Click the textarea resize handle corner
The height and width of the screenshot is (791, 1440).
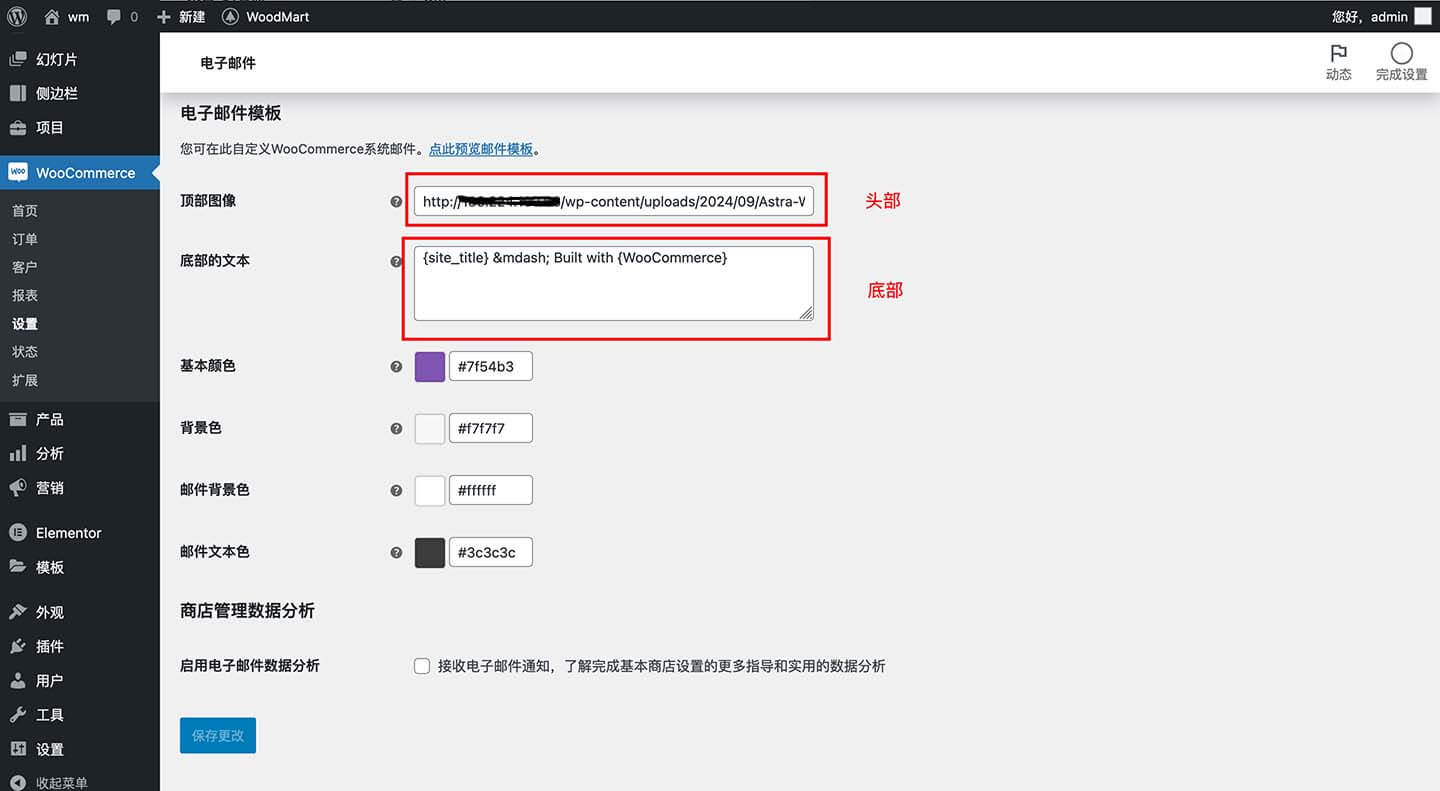click(x=806, y=313)
